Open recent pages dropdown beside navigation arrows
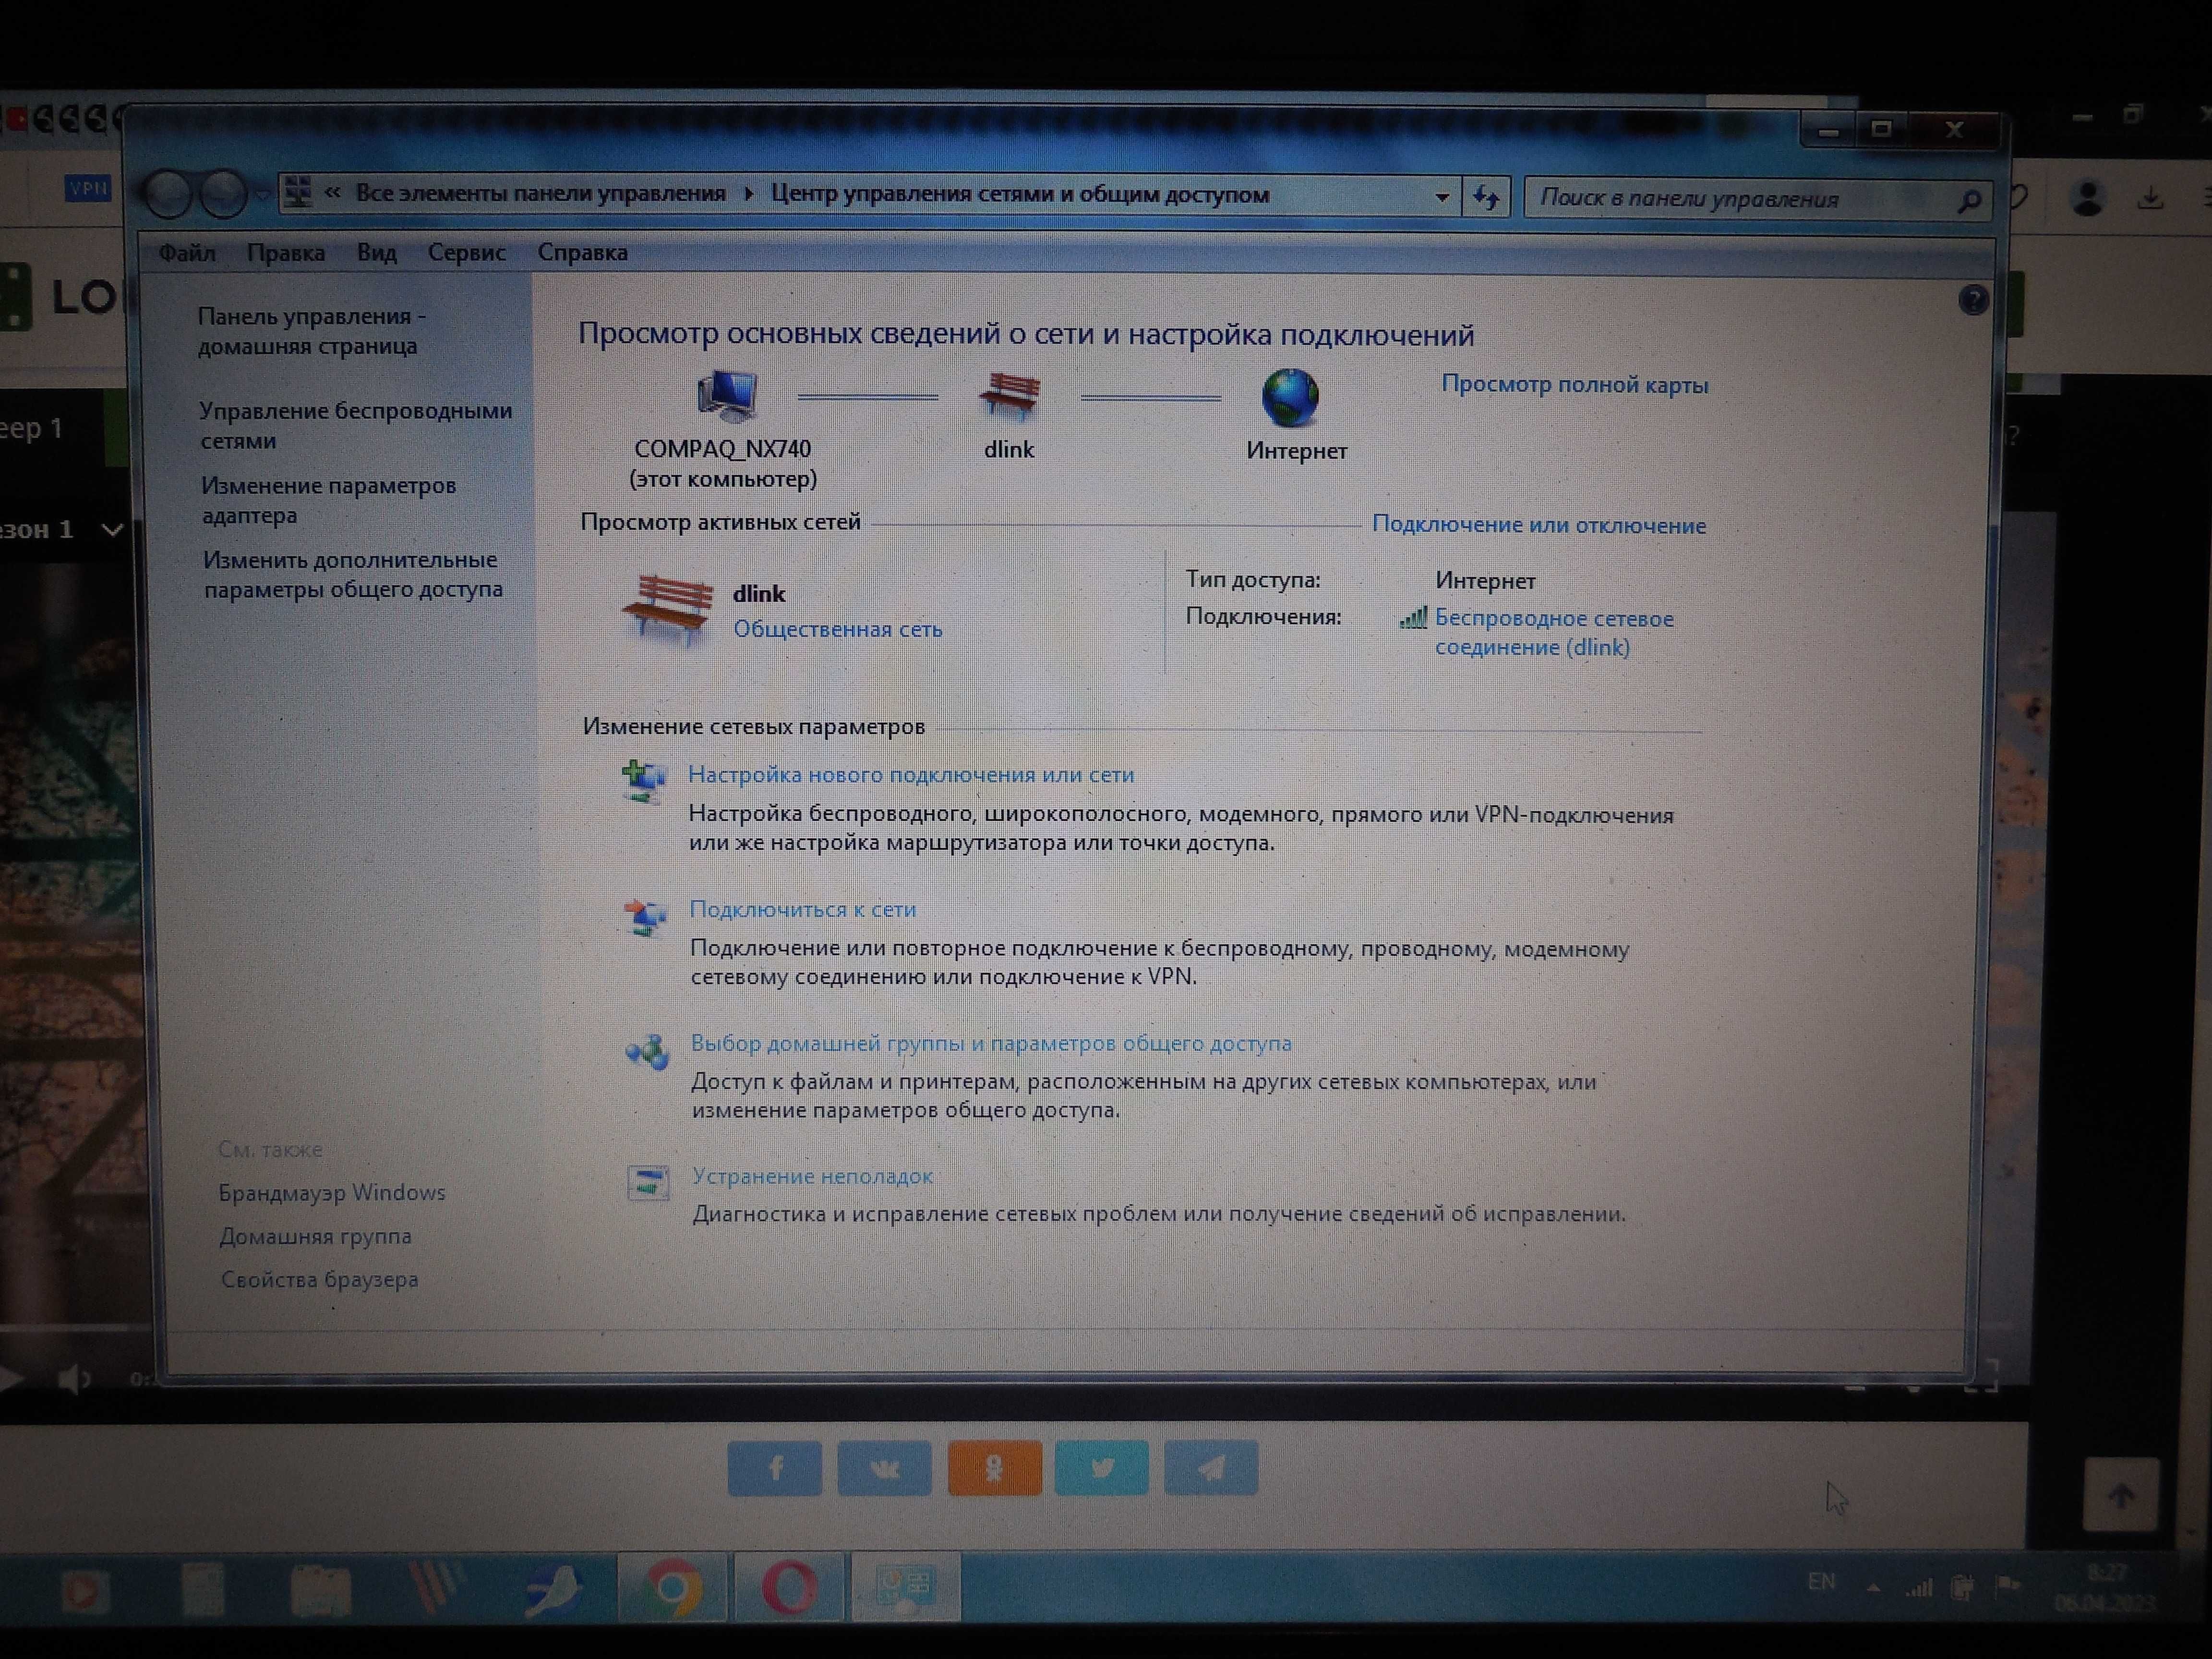This screenshot has width=2212, height=1659. click(262, 195)
